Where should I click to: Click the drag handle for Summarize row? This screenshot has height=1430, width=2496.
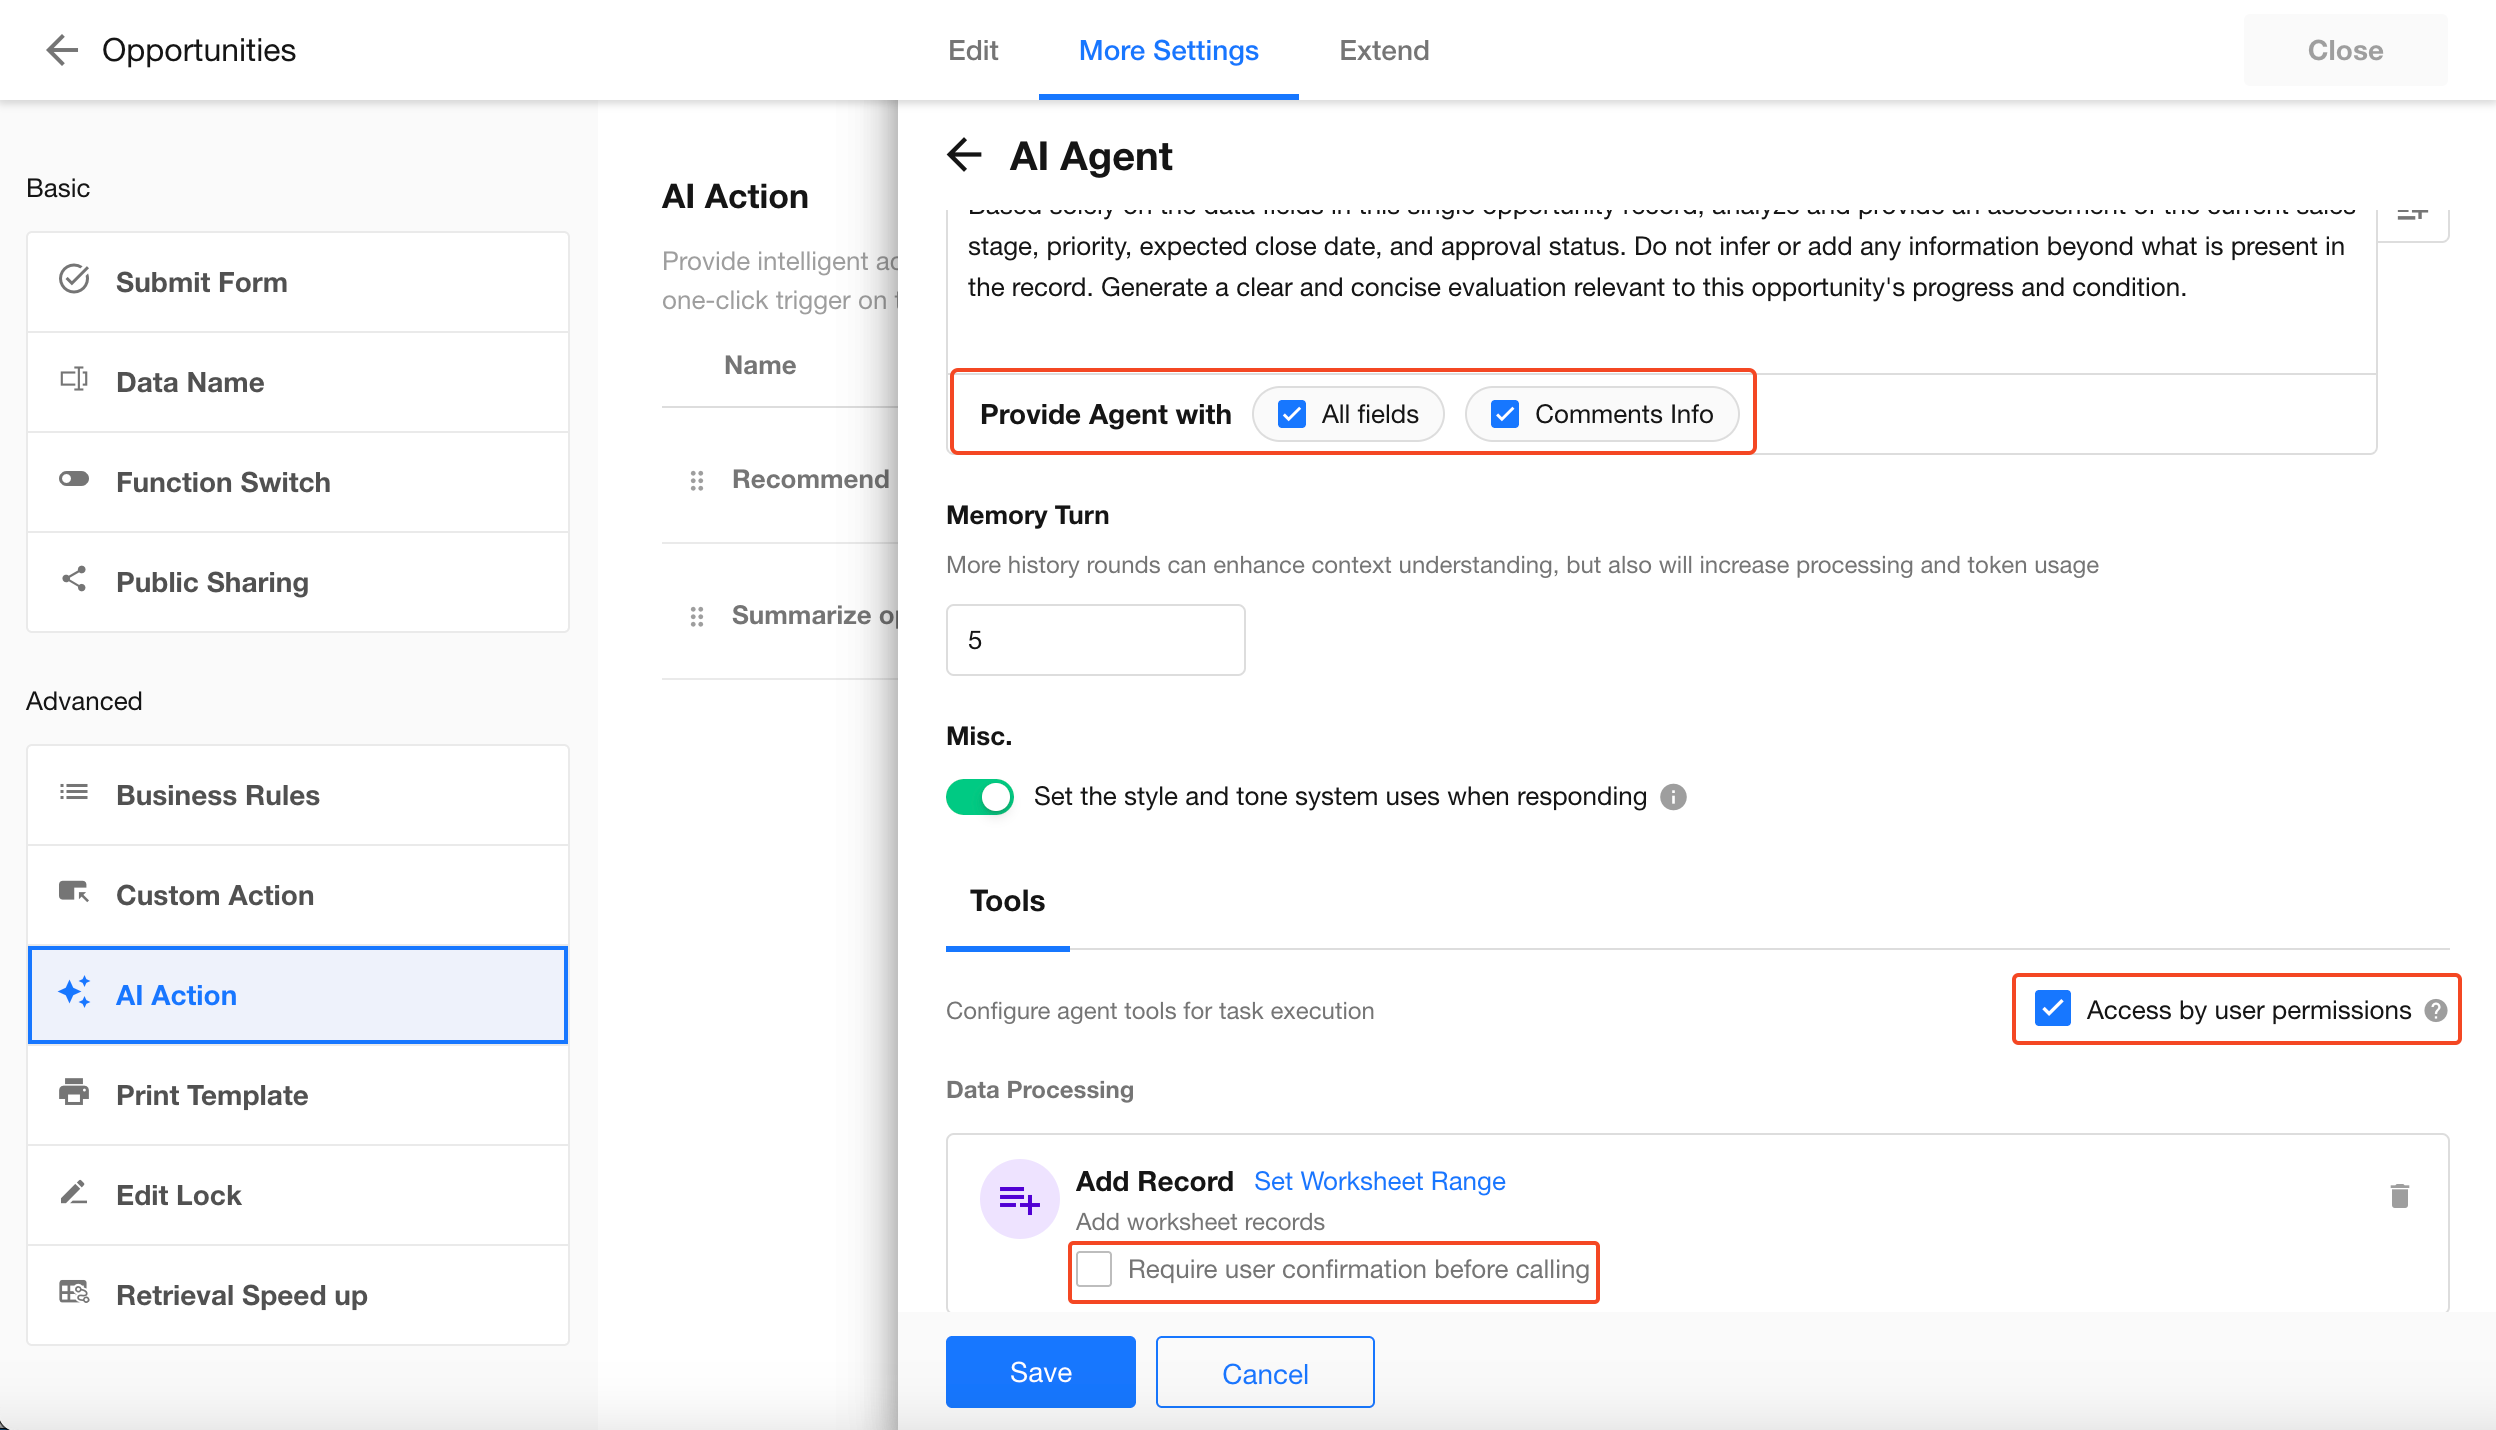click(x=697, y=617)
